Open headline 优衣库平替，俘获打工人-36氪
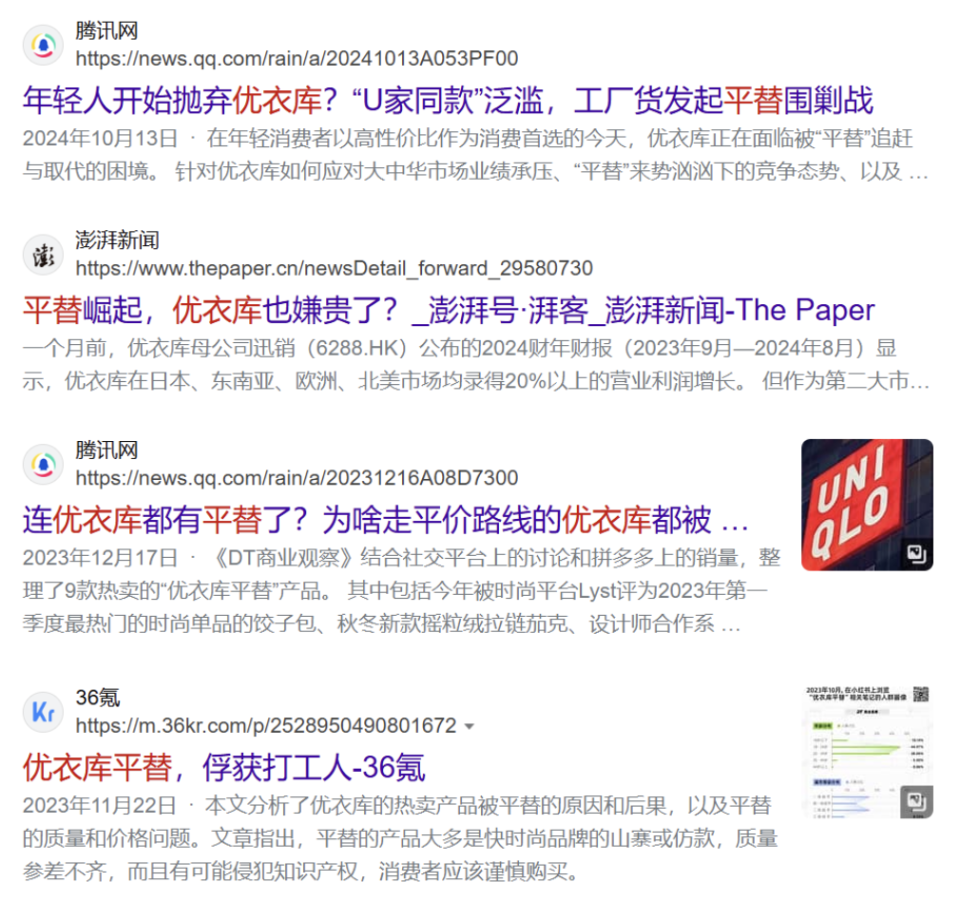Image resolution: width=960 pixels, height=901 pixels. pos(224,768)
